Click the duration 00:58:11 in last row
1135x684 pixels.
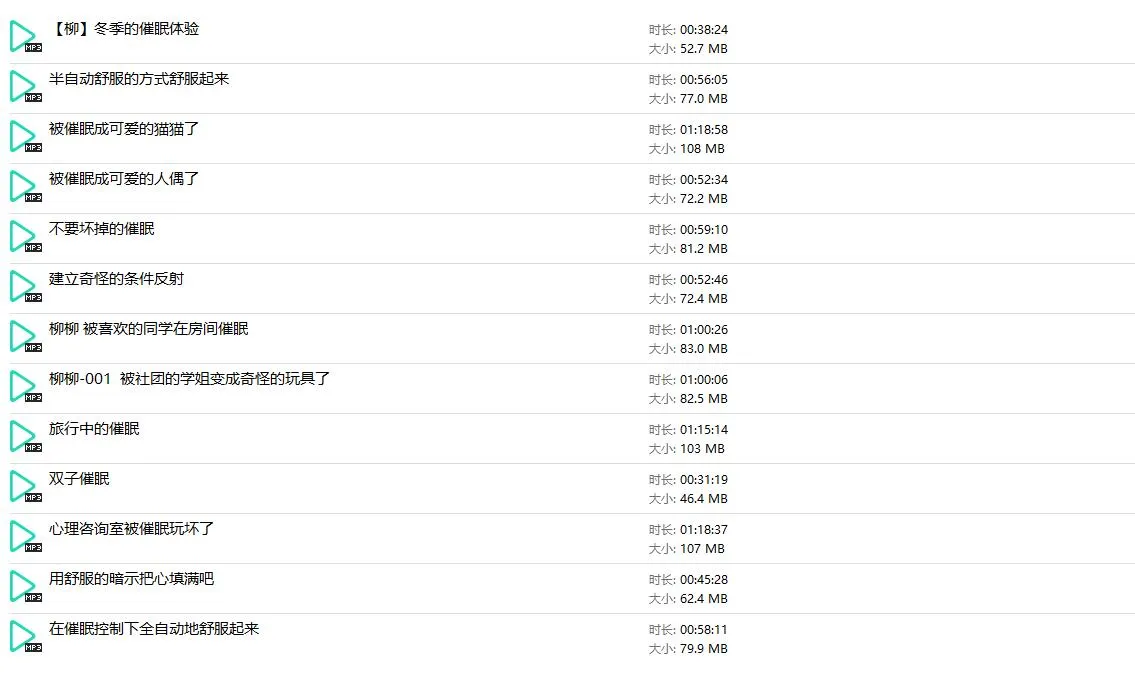[x=704, y=630]
